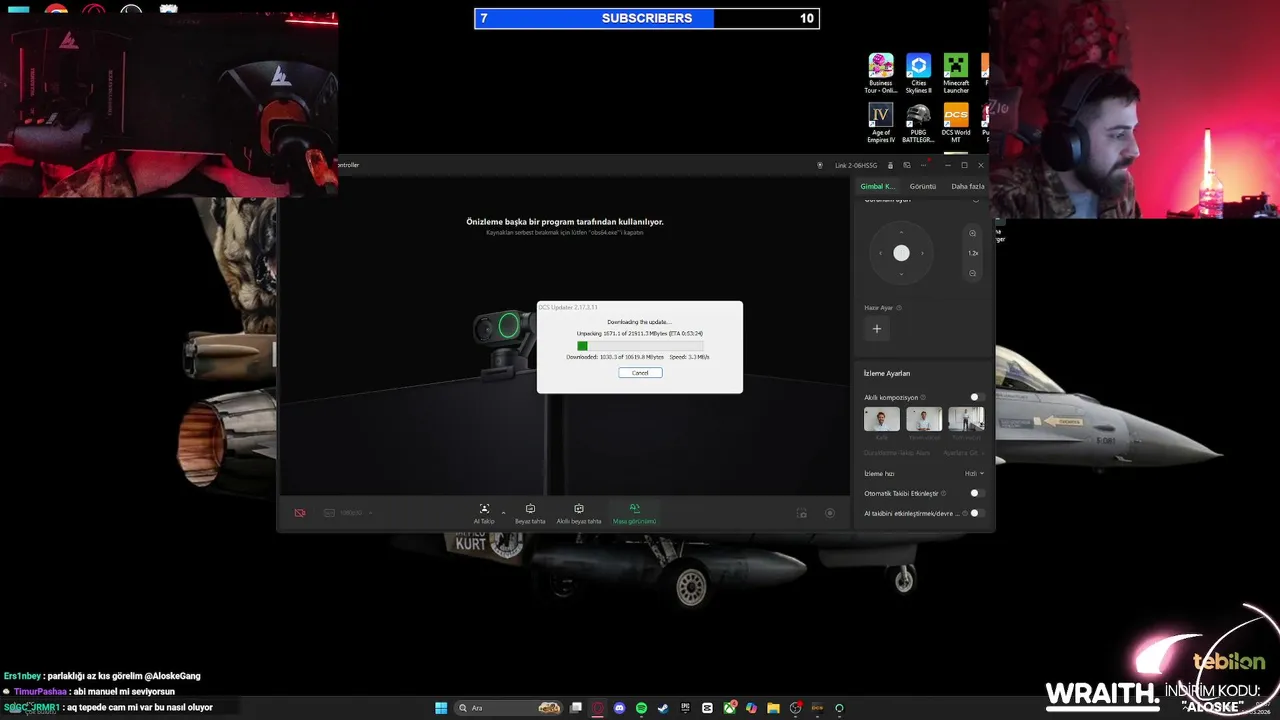Screen dimensions: 1280x720
Task: Click the subscribers goal progress bar
Action: tap(647, 18)
